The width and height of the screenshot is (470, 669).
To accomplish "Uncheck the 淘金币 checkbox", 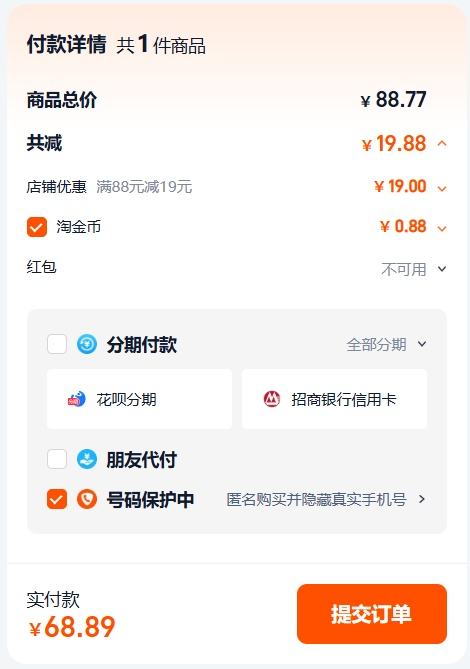I will pyautogui.click(x=37, y=227).
